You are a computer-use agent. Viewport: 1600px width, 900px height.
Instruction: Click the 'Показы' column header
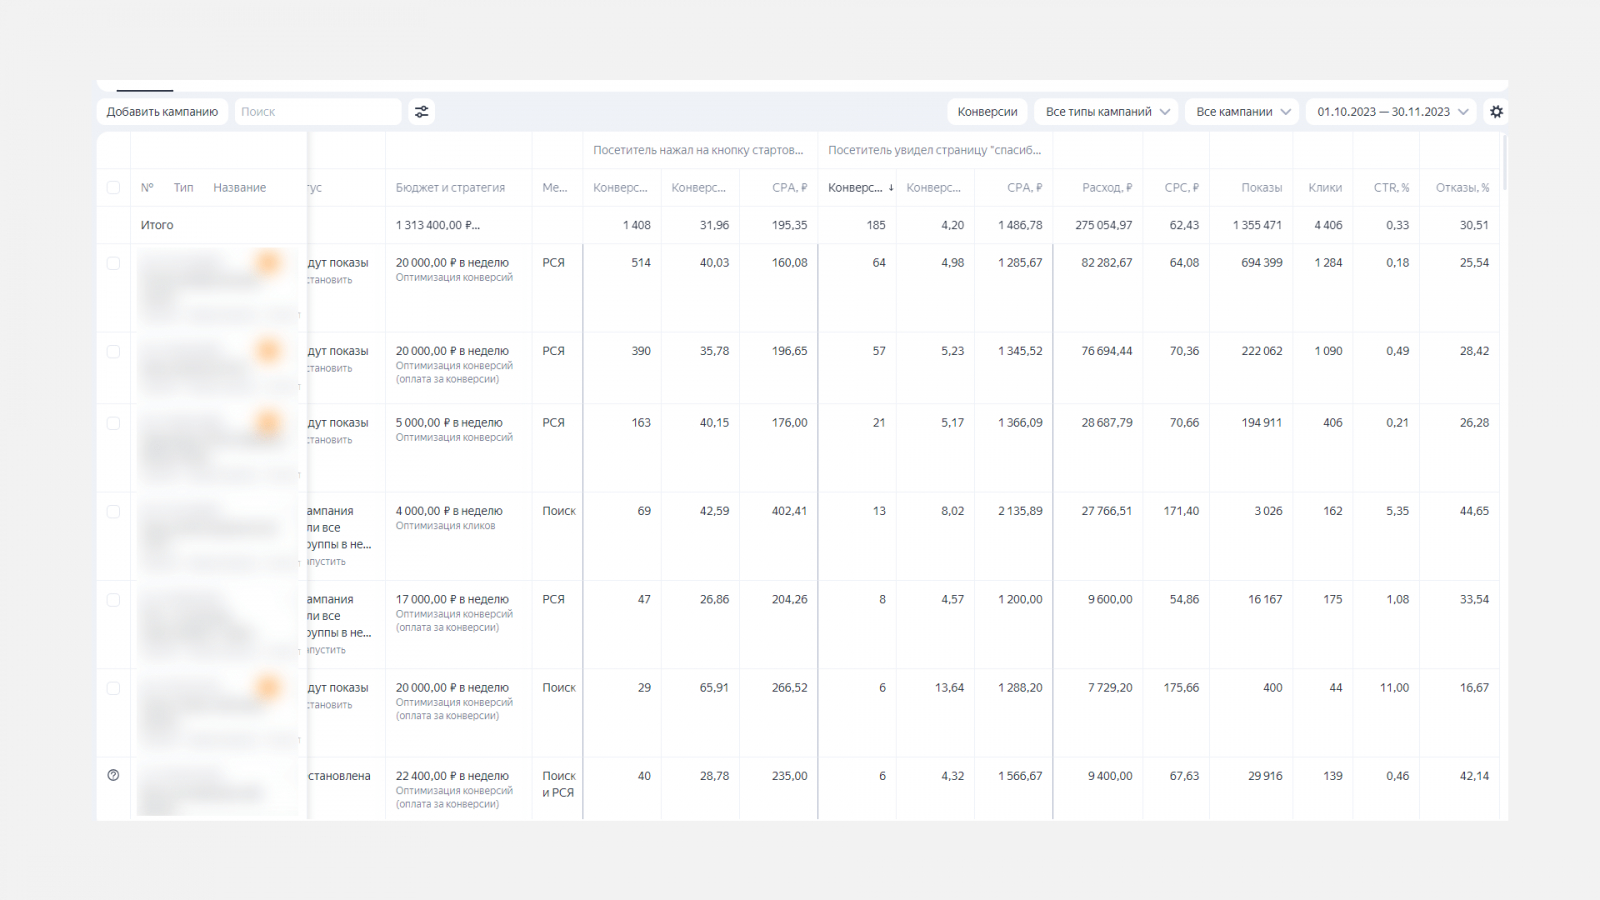1261,188
